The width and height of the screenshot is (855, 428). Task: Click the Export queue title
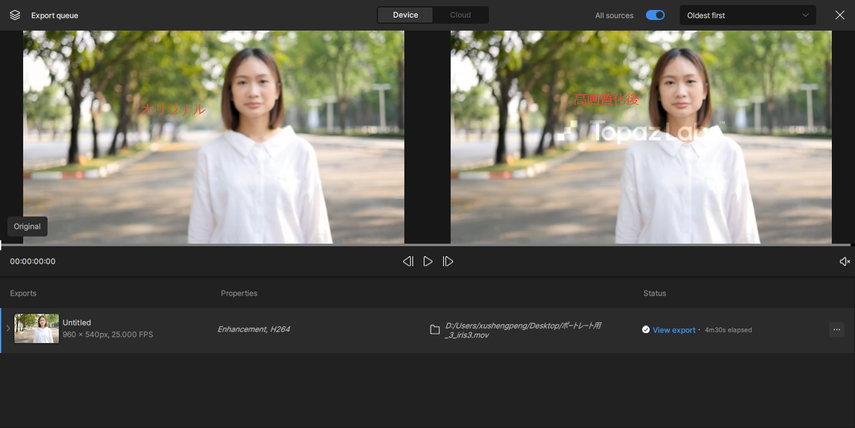coord(55,15)
